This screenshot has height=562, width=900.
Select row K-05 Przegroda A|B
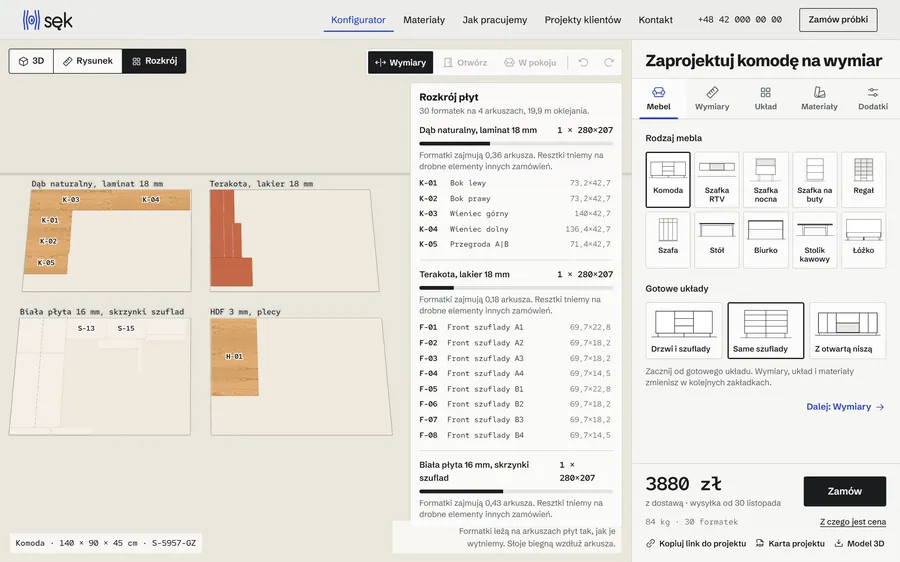pos(516,244)
